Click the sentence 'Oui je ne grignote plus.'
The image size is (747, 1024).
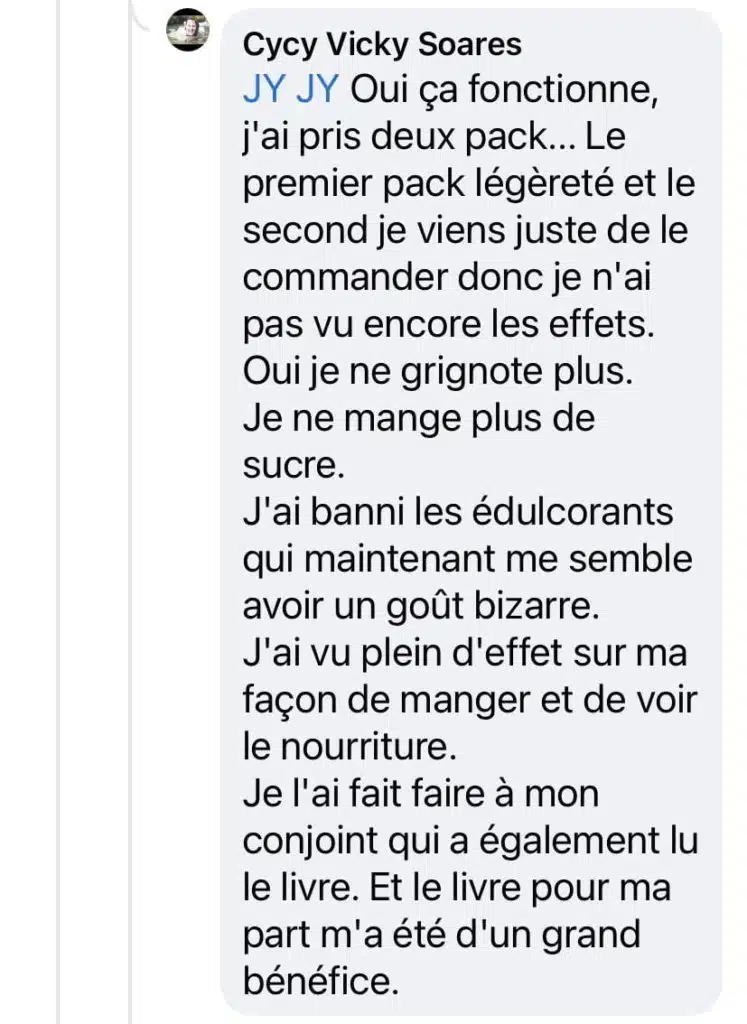point(438,372)
